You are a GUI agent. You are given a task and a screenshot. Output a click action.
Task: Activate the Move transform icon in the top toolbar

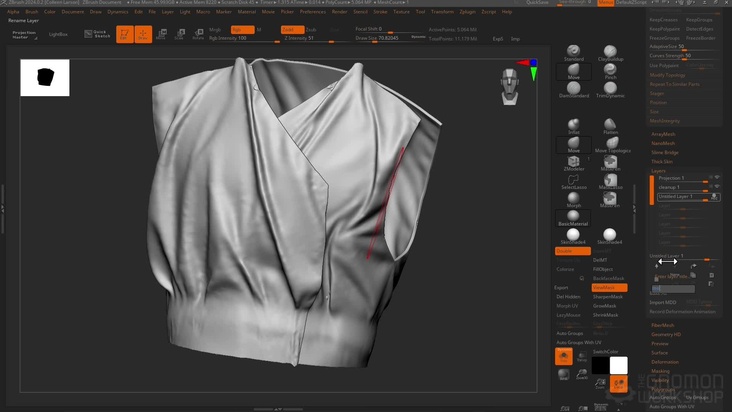[162, 34]
